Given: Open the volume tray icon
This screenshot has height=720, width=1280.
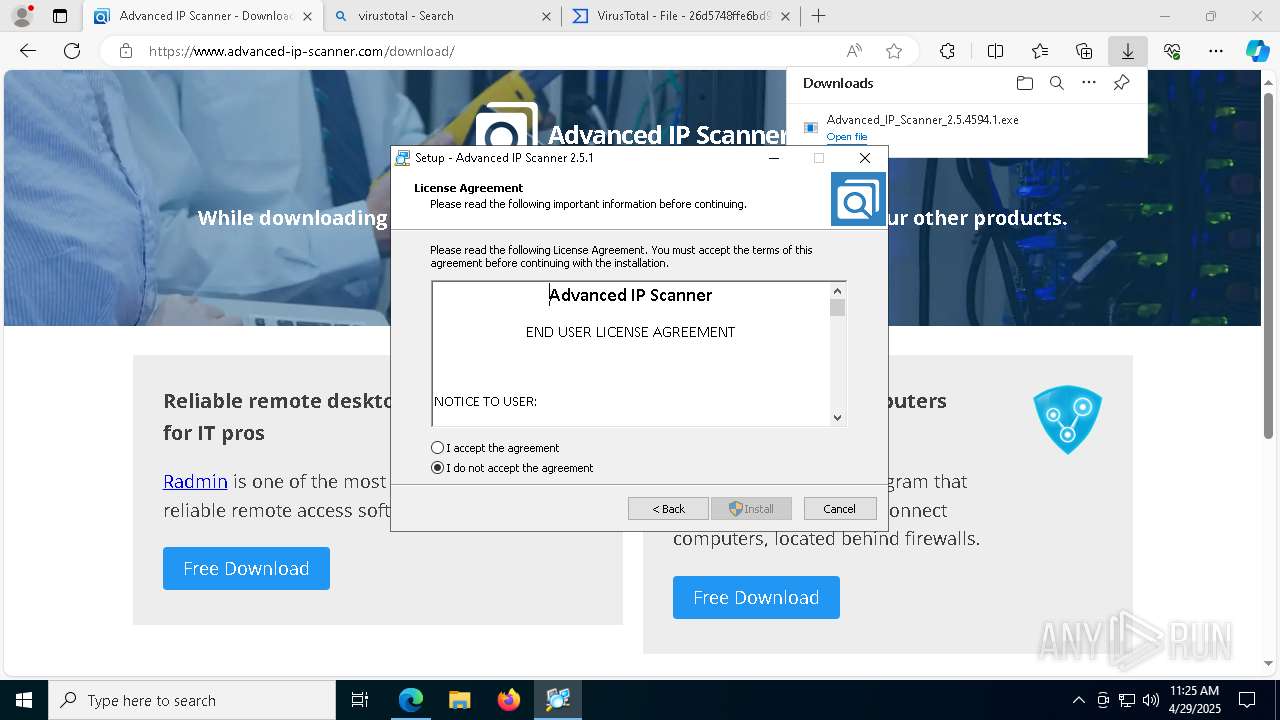Looking at the screenshot, I should (x=1150, y=700).
